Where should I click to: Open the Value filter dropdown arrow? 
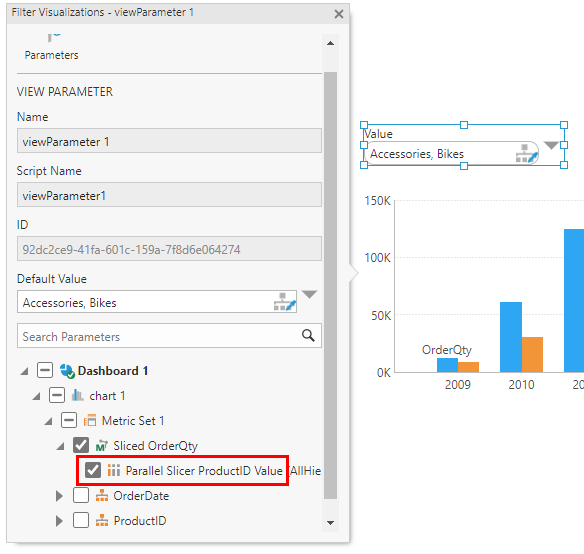tap(551, 145)
